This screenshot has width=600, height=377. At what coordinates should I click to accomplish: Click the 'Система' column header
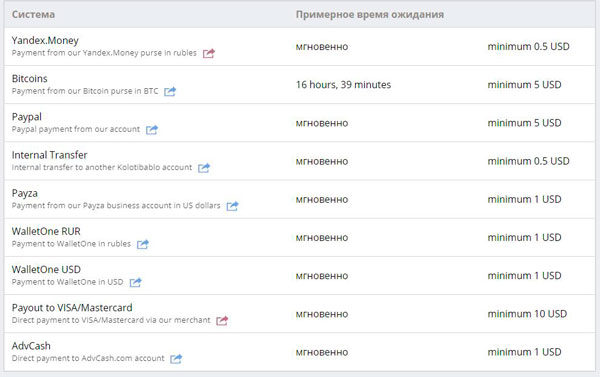tap(33, 15)
